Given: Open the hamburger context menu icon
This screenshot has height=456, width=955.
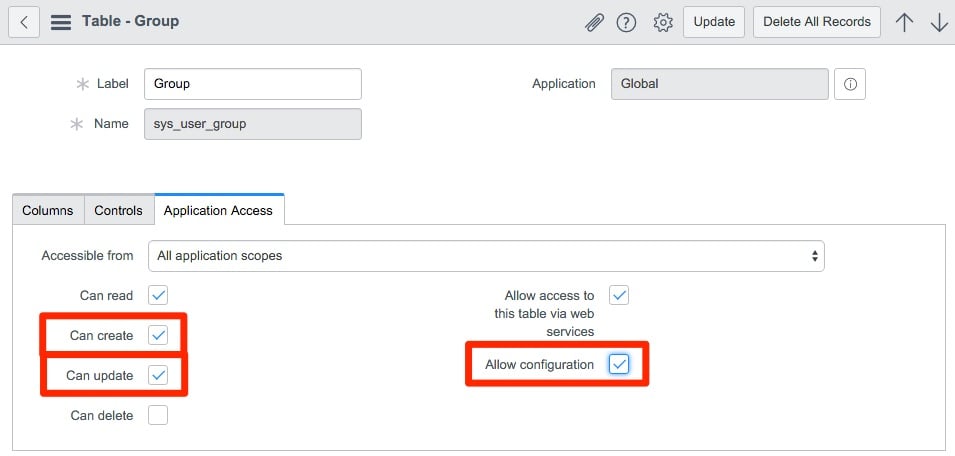Looking at the screenshot, I should [x=60, y=21].
